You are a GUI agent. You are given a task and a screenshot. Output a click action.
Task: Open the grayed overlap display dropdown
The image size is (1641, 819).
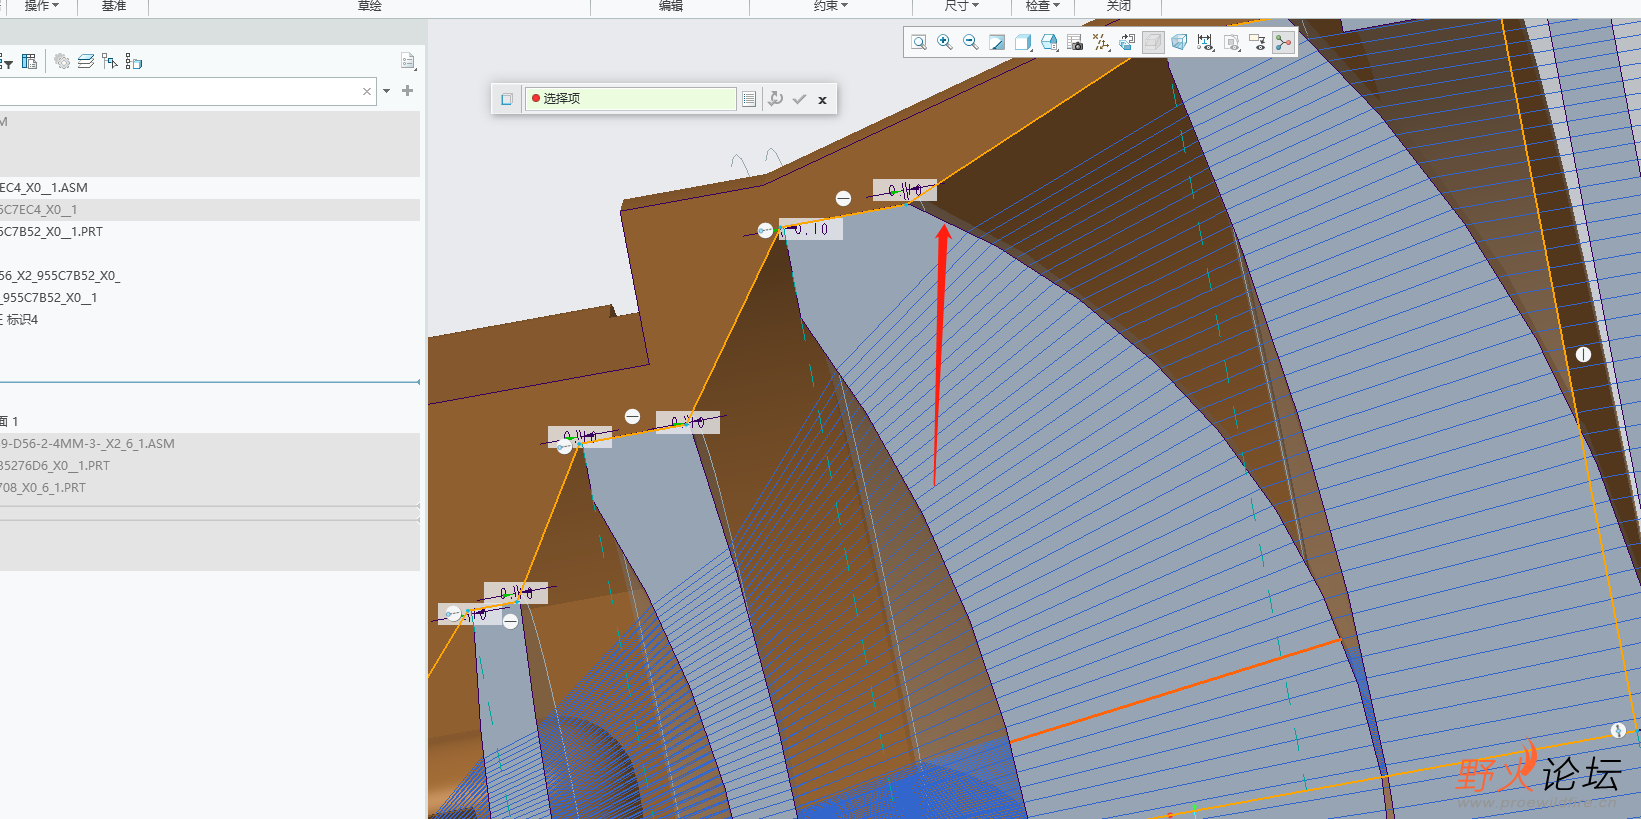pos(1231,42)
